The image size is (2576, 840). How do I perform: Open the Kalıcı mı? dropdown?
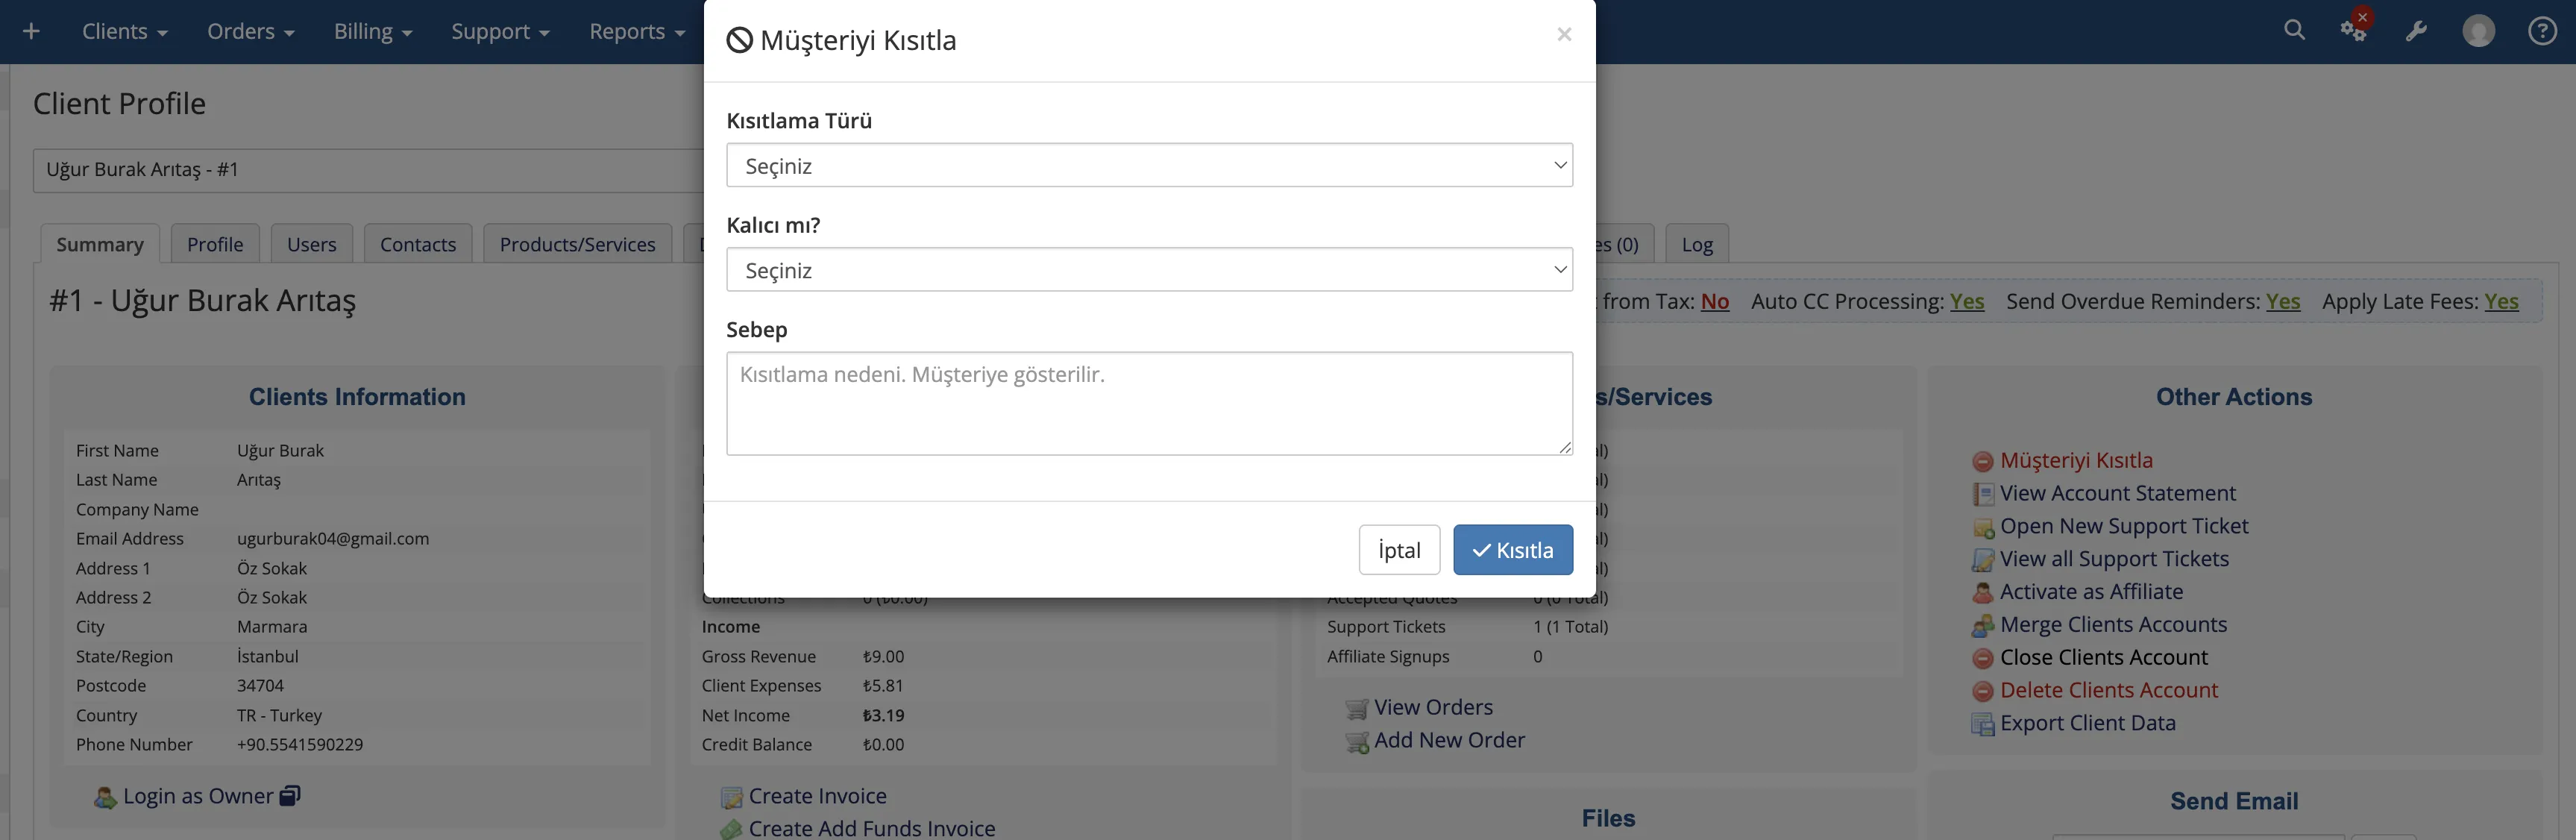pos(1149,270)
